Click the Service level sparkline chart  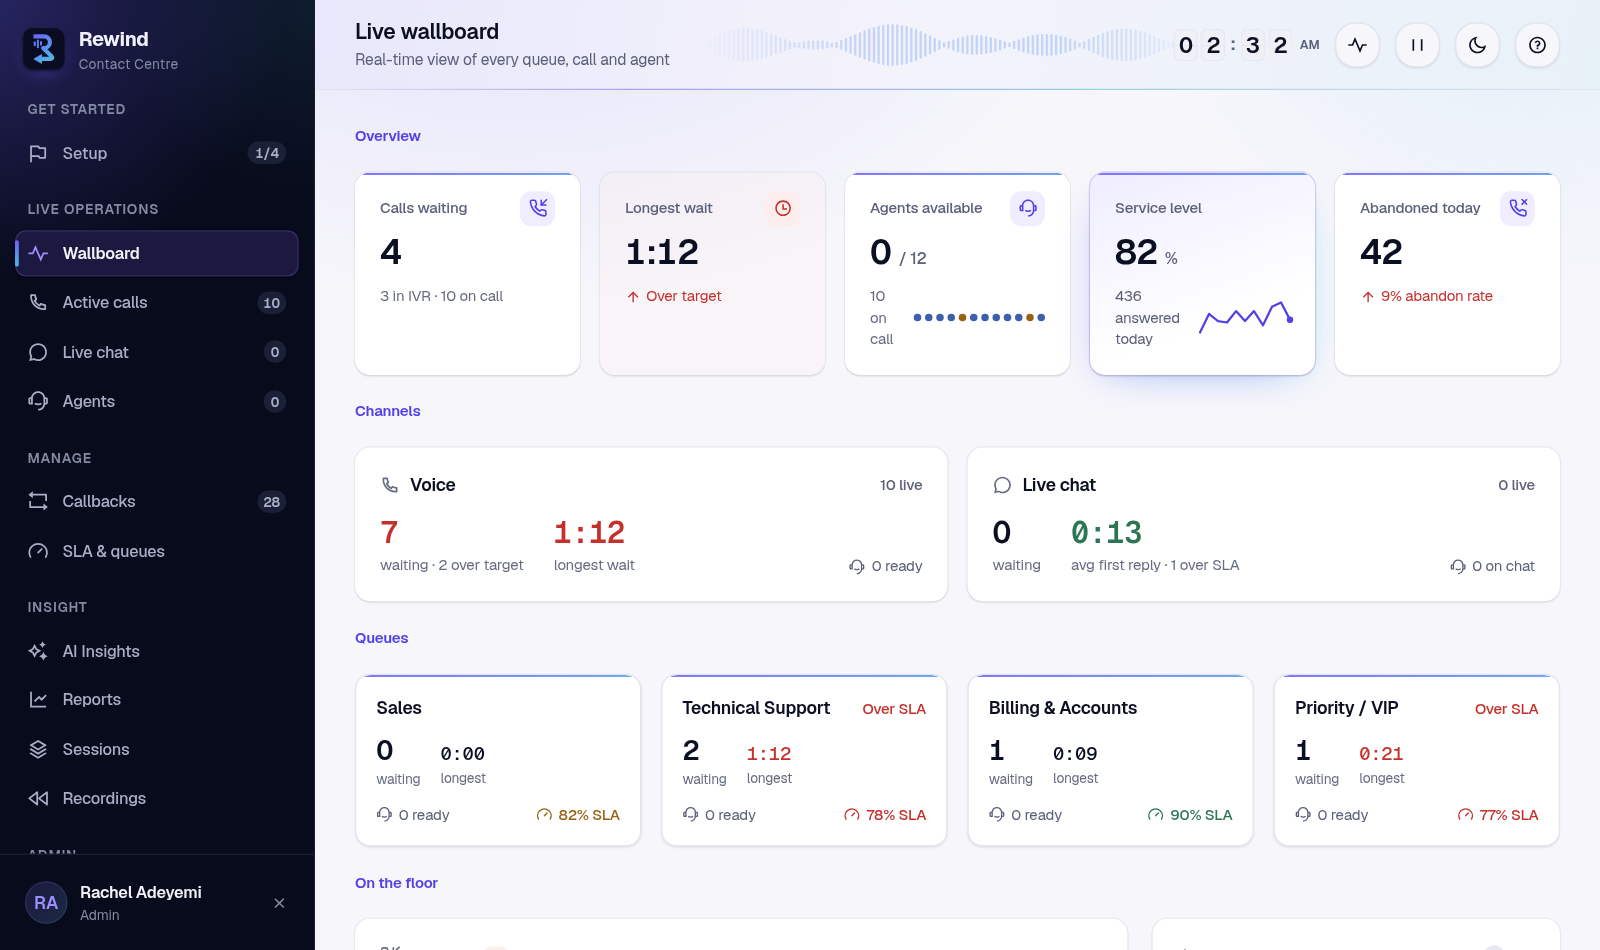click(1246, 317)
